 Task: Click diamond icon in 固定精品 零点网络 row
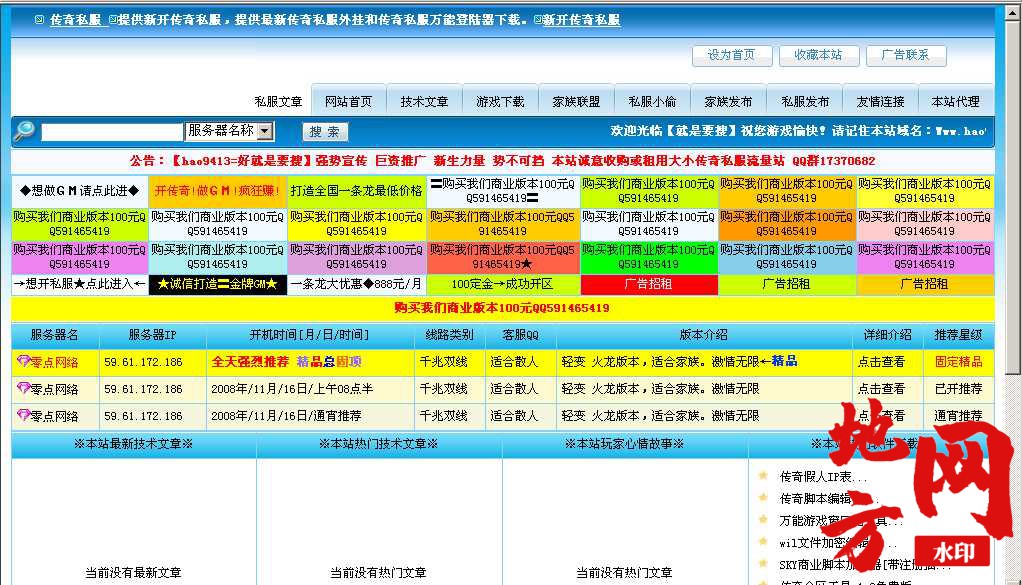tap(23, 361)
